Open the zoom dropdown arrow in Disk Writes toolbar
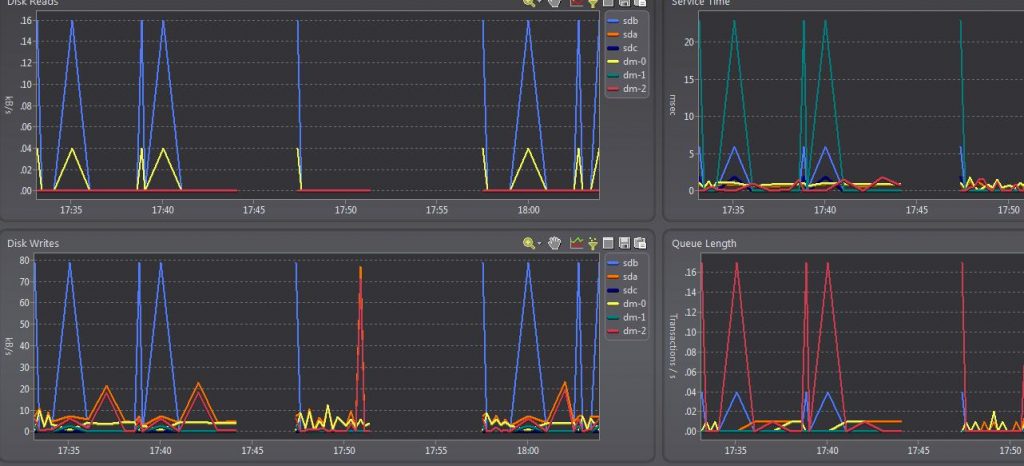This screenshot has height=466, width=1024. [539, 244]
